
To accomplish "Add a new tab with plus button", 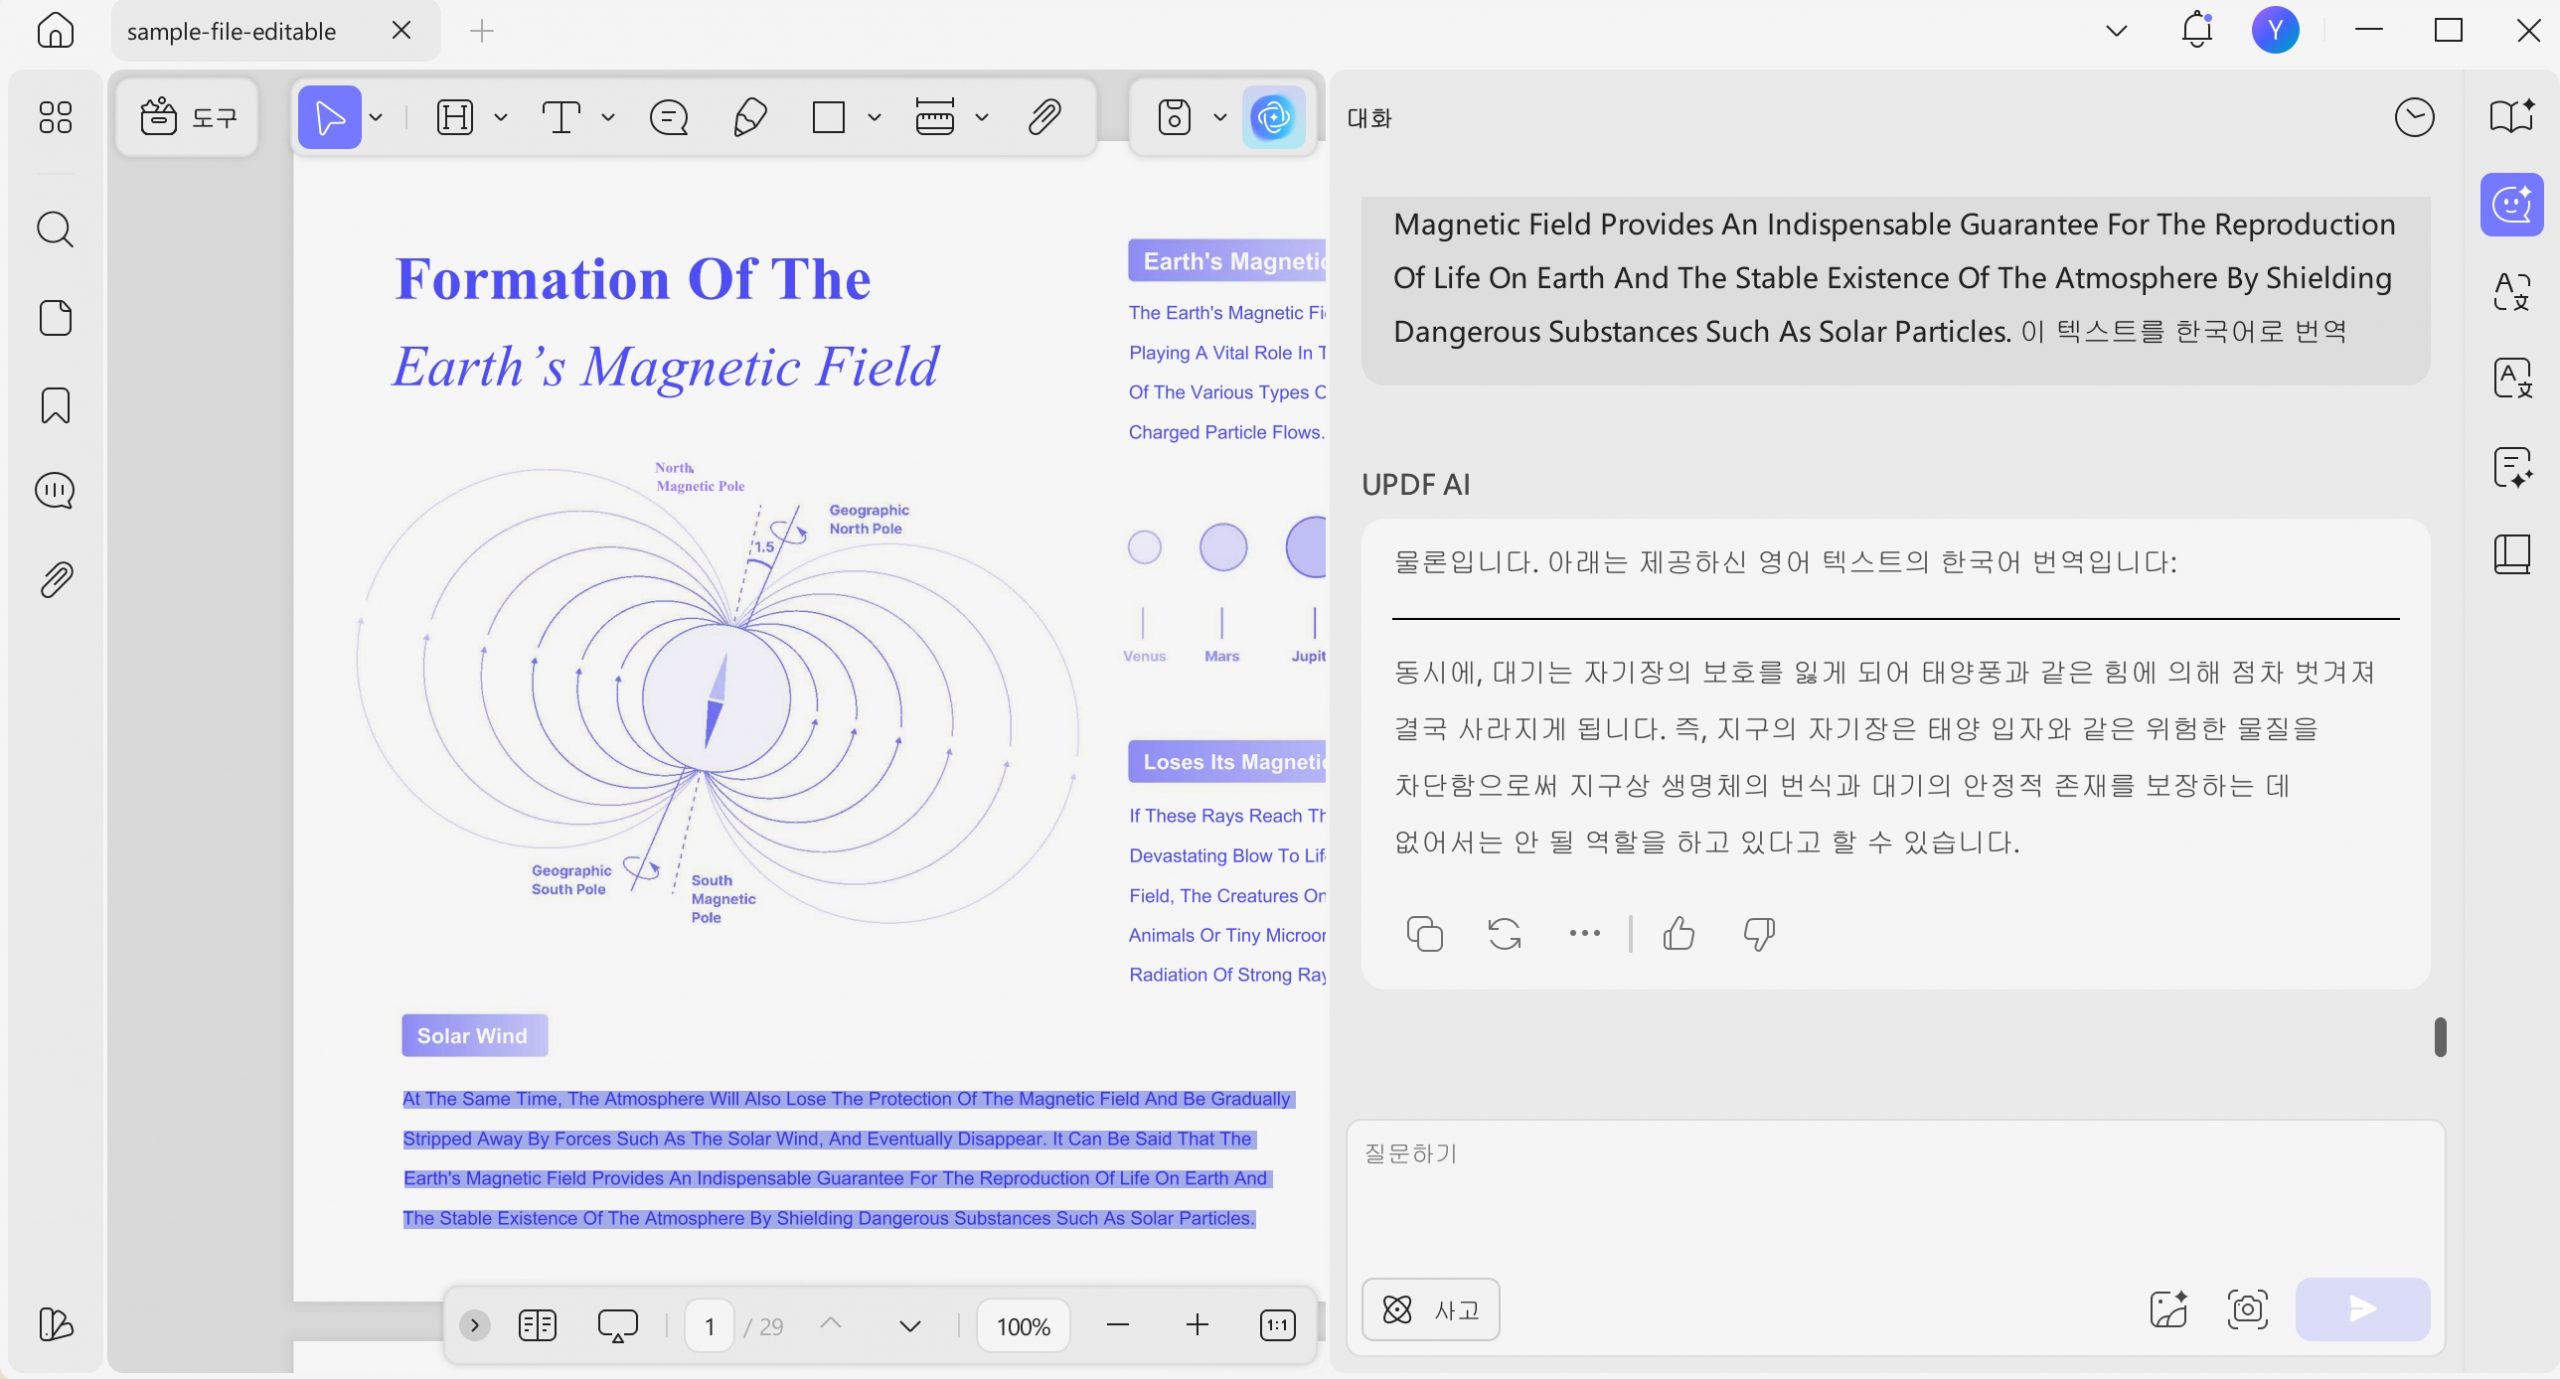I will [481, 31].
